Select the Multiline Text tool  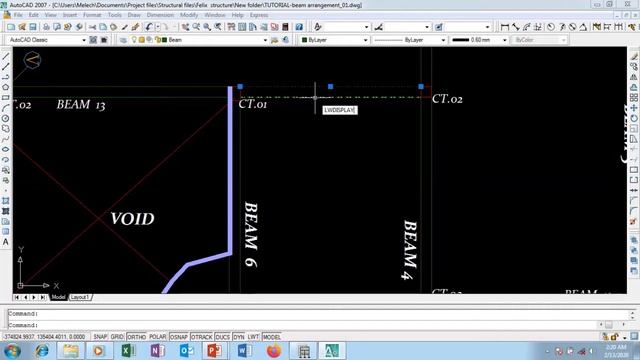coord(6,242)
